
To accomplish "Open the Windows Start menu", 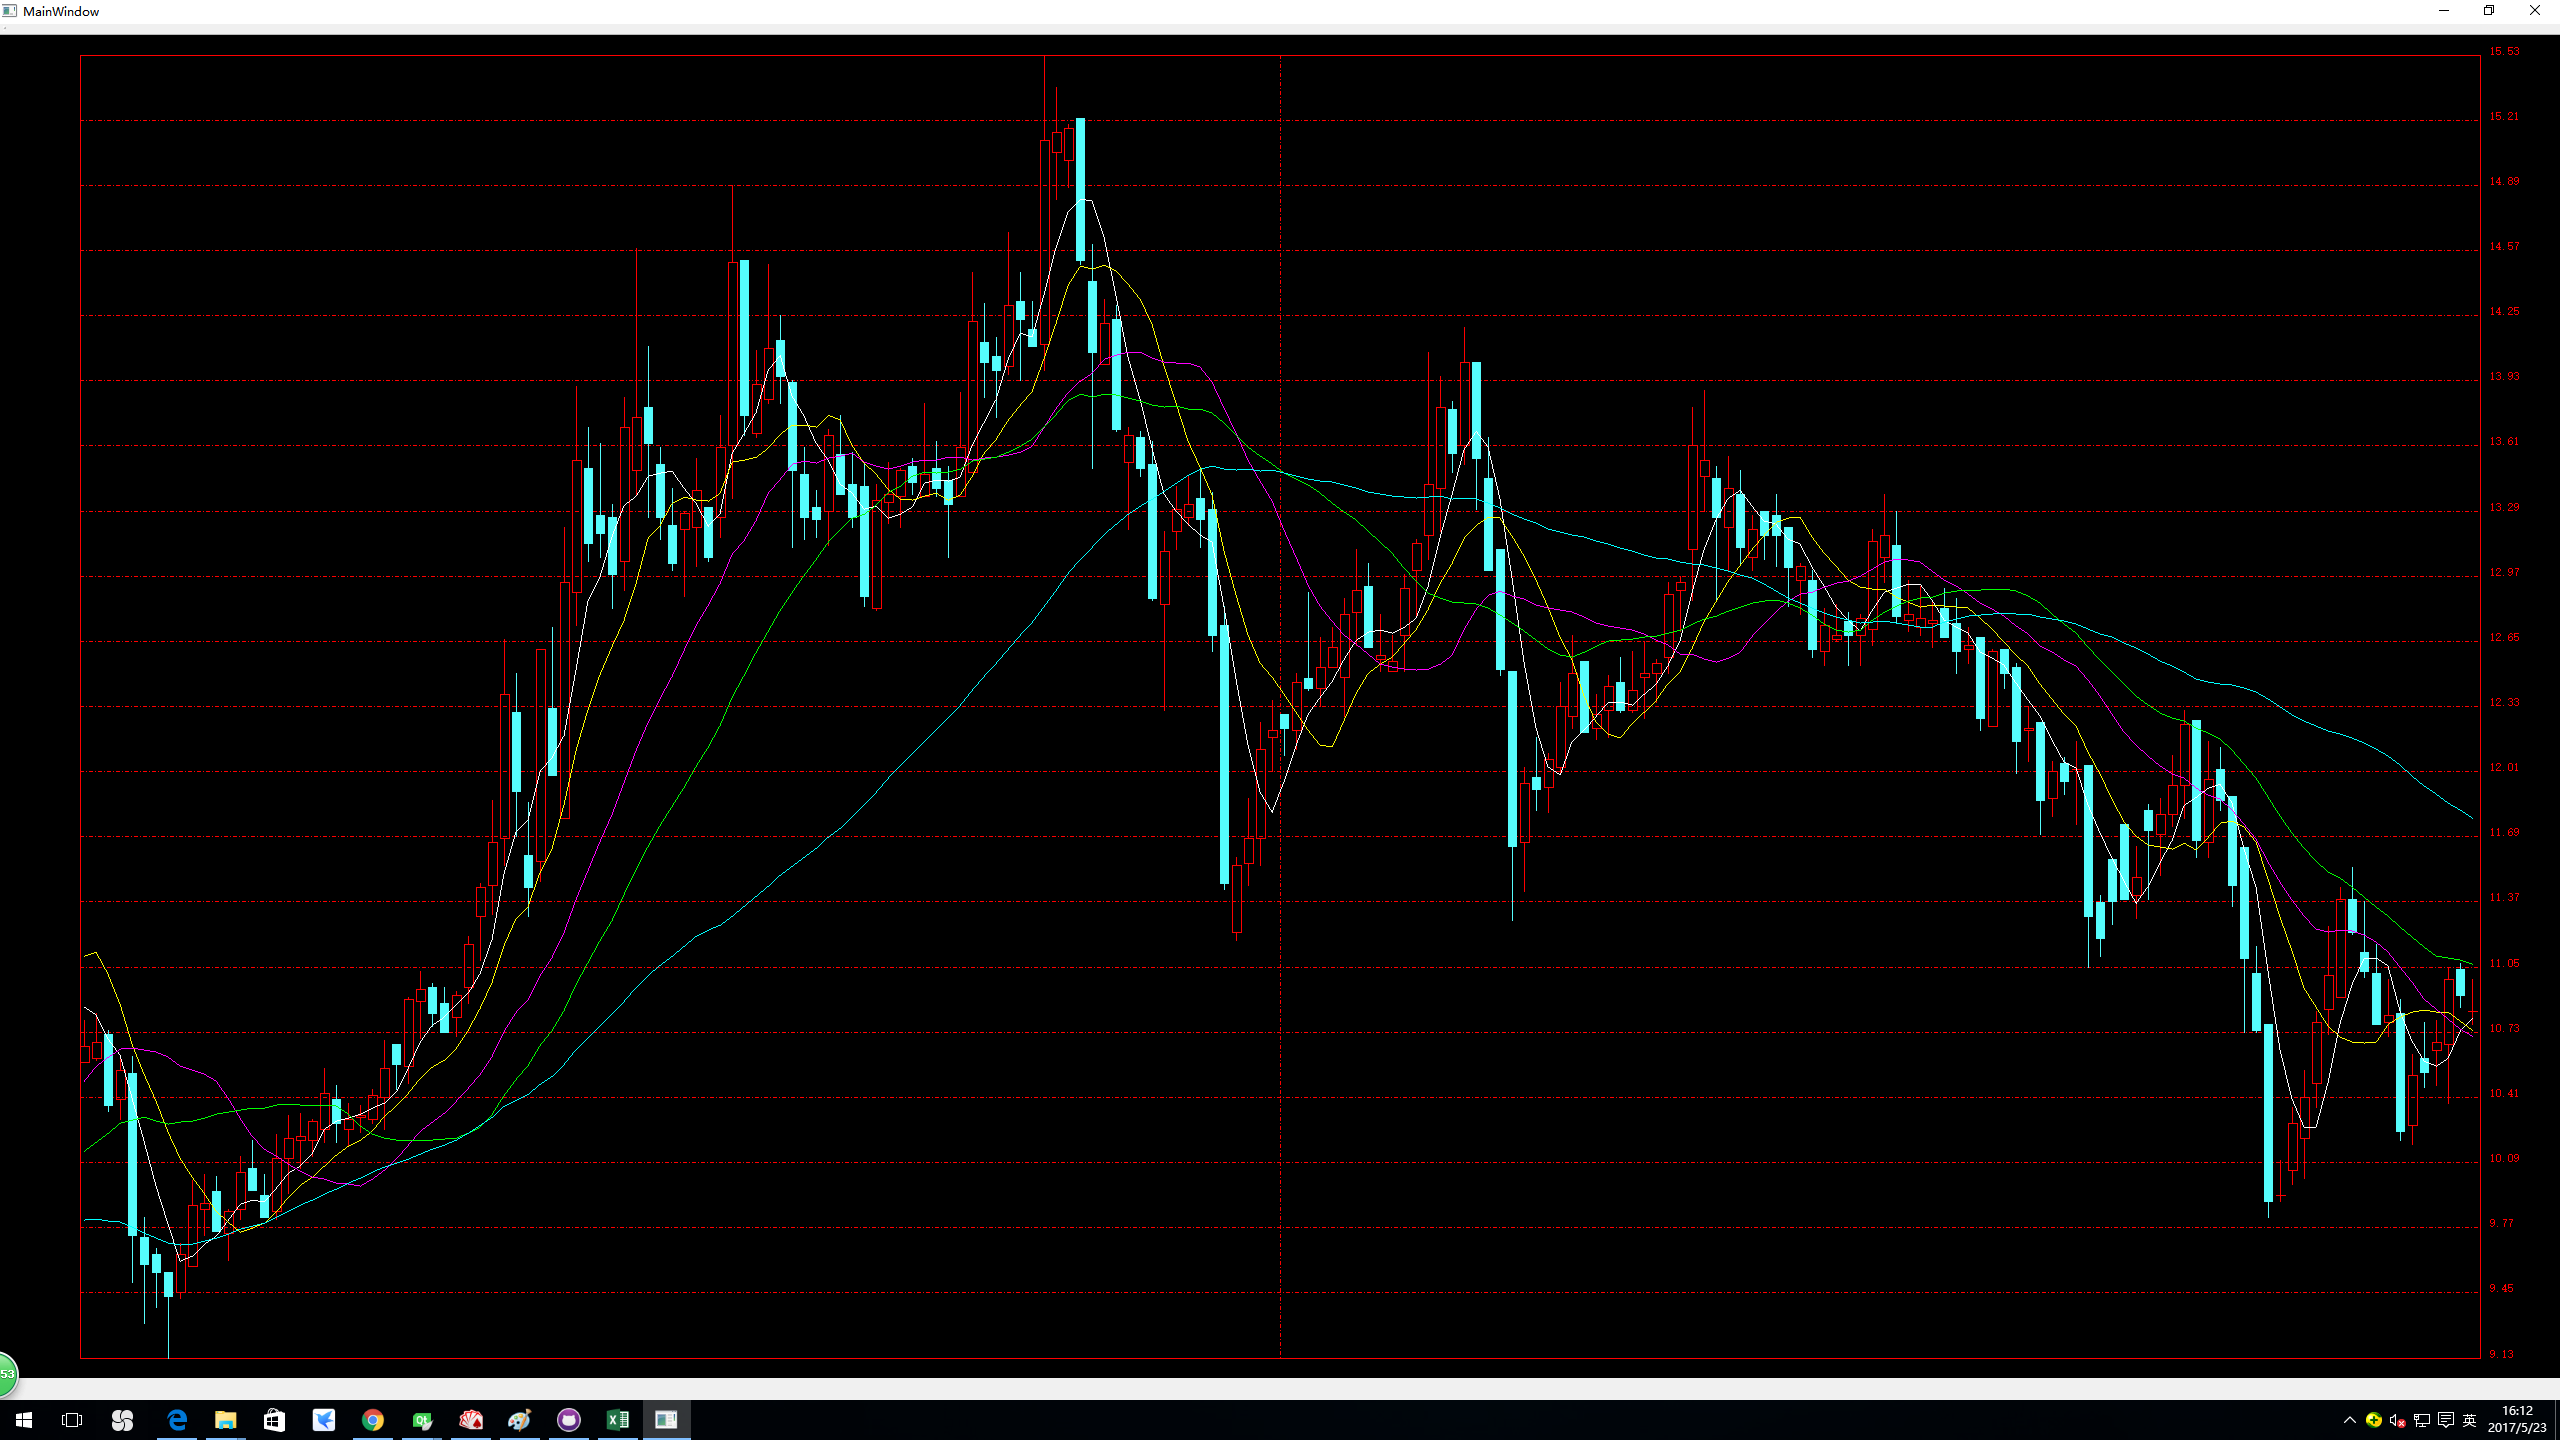I will [24, 1420].
